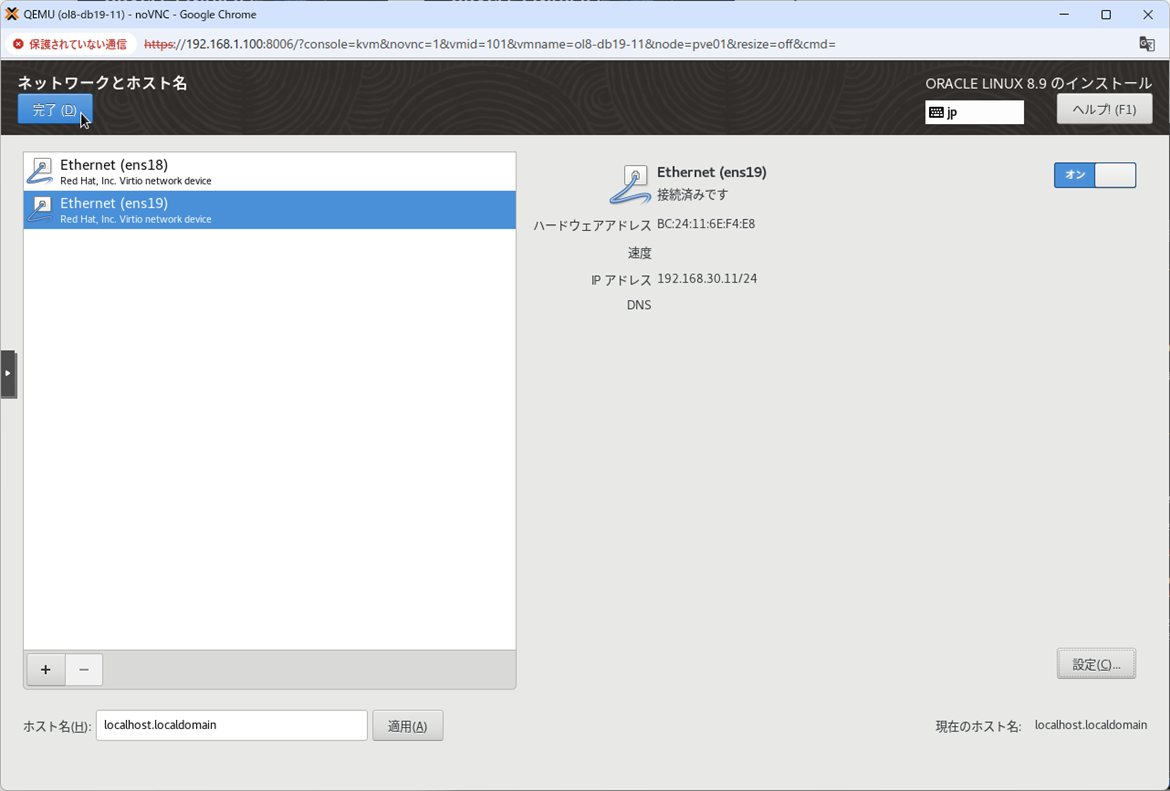The image size is (1170, 791).
Task: Click the ハードウェアアドレス label
Action: [592, 225]
